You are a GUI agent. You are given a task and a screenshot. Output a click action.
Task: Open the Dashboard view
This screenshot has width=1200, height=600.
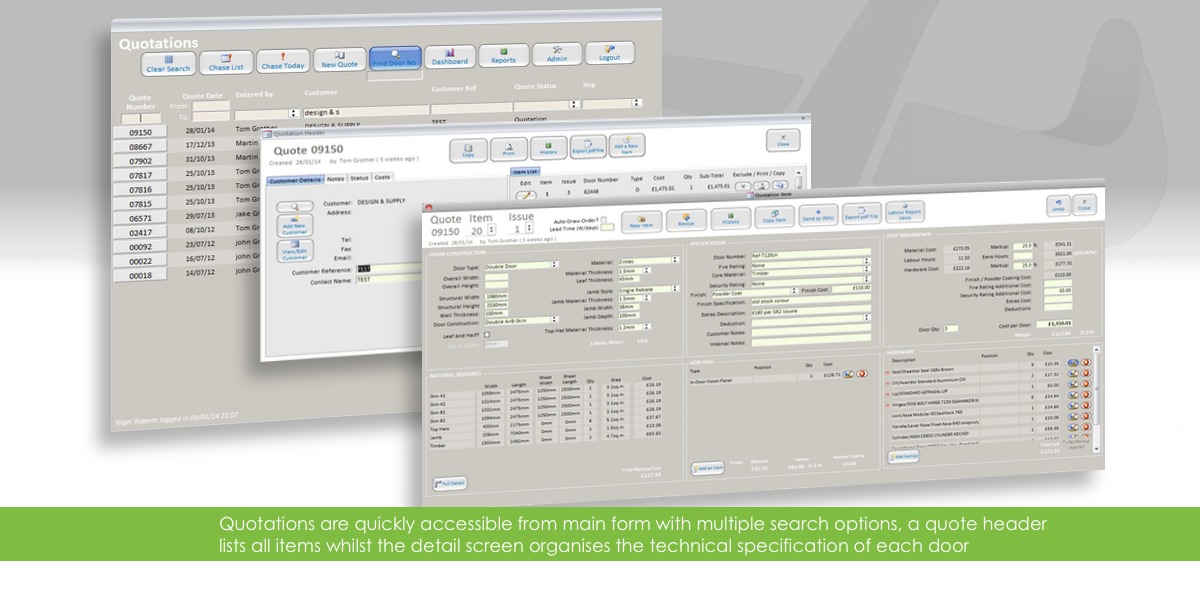pos(450,57)
